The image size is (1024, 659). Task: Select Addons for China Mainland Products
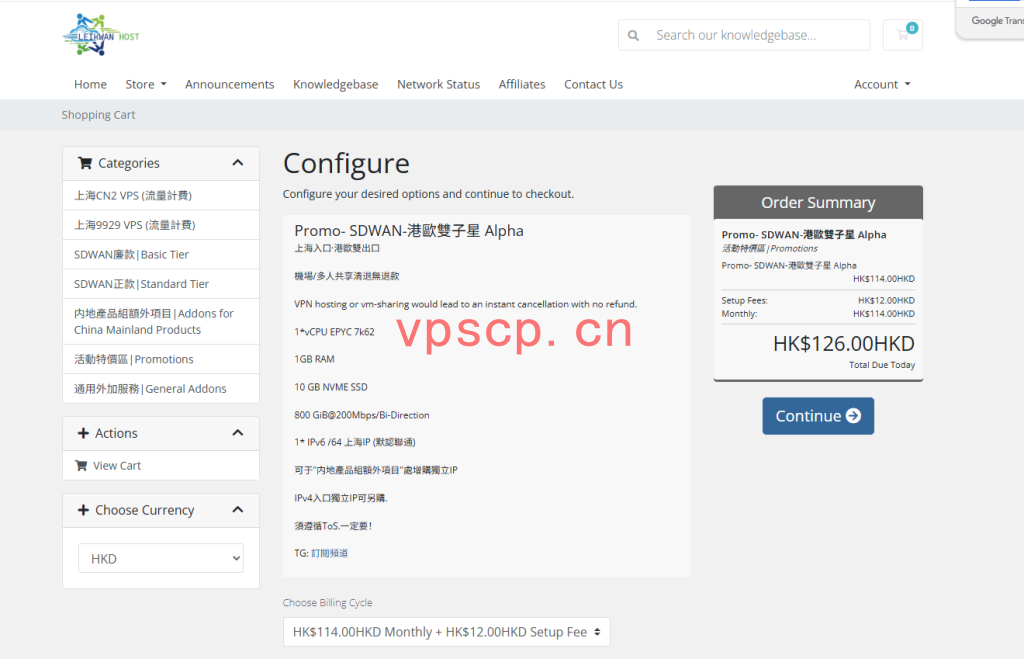click(x=161, y=321)
